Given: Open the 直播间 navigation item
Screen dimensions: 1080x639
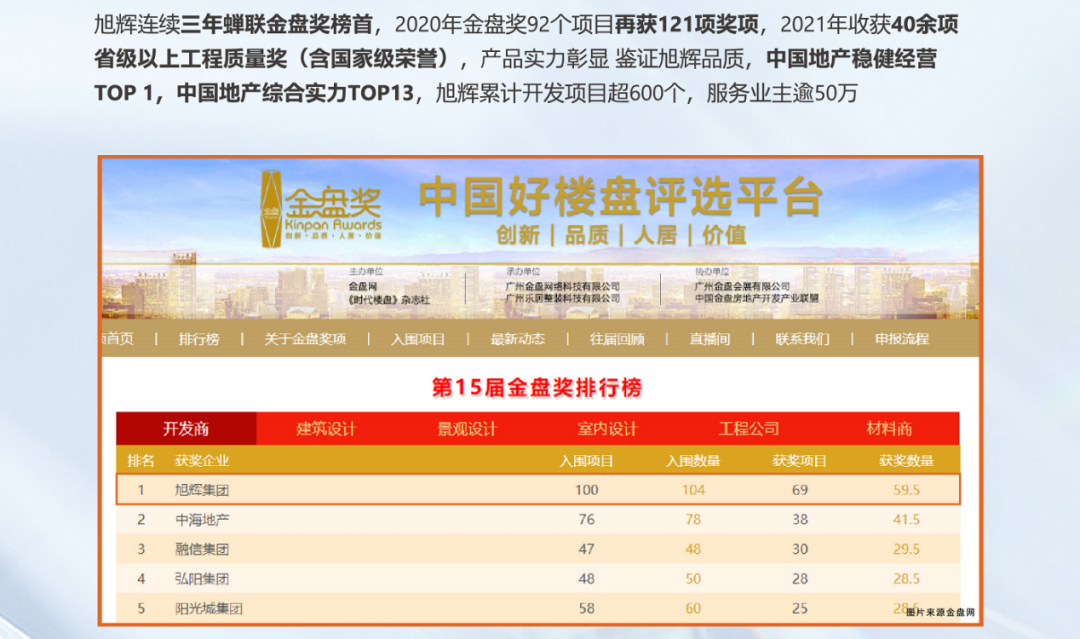Looking at the screenshot, I should (709, 339).
